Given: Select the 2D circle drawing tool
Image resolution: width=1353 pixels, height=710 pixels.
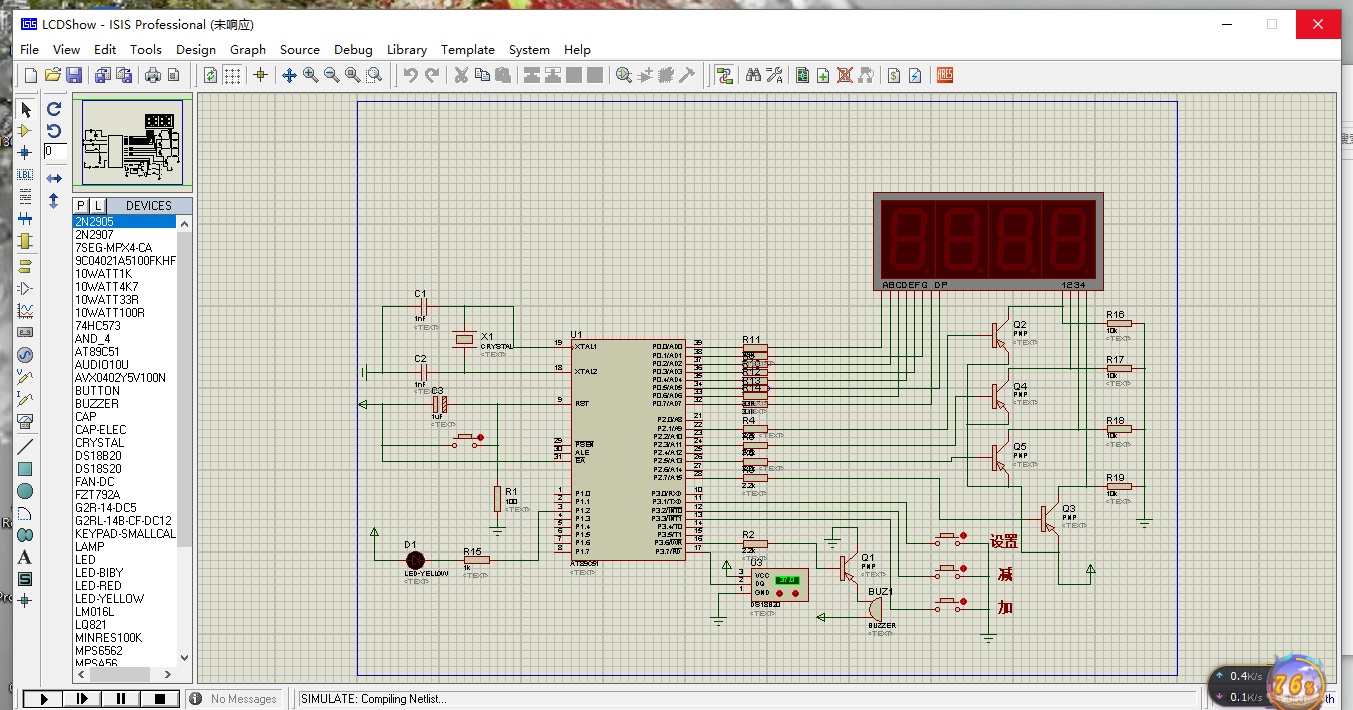Looking at the screenshot, I should pyautogui.click(x=25, y=491).
